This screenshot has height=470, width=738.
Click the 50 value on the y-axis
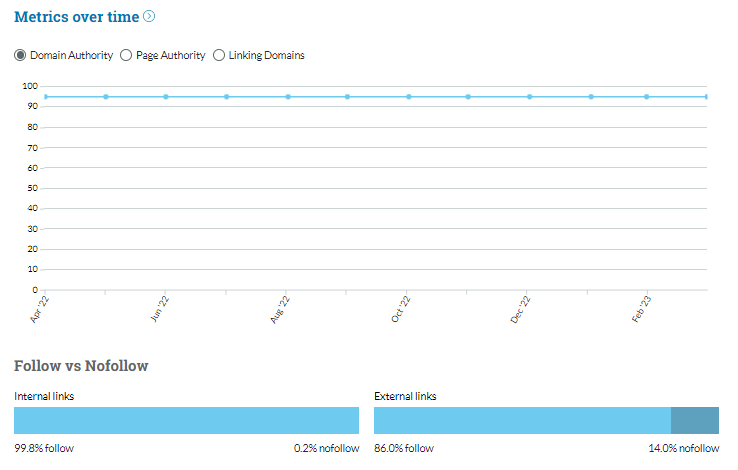pyautogui.click(x=32, y=188)
